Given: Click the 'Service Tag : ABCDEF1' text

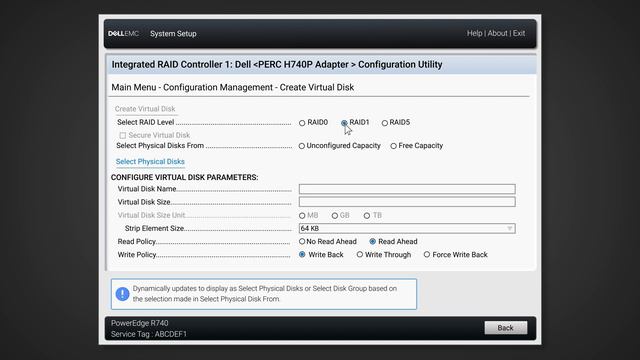Looking at the screenshot, I should pyautogui.click(x=149, y=334).
